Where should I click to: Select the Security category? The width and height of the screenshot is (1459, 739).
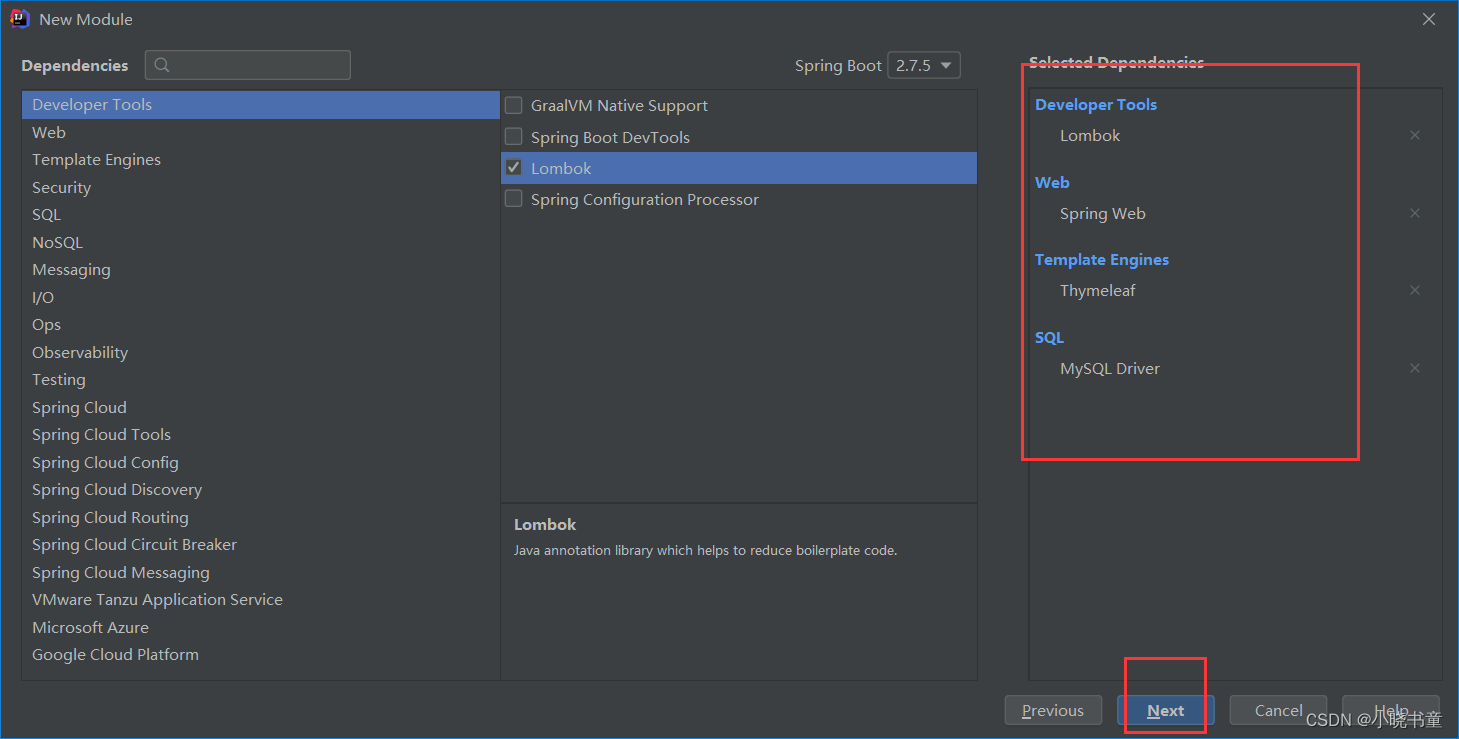[261, 187]
